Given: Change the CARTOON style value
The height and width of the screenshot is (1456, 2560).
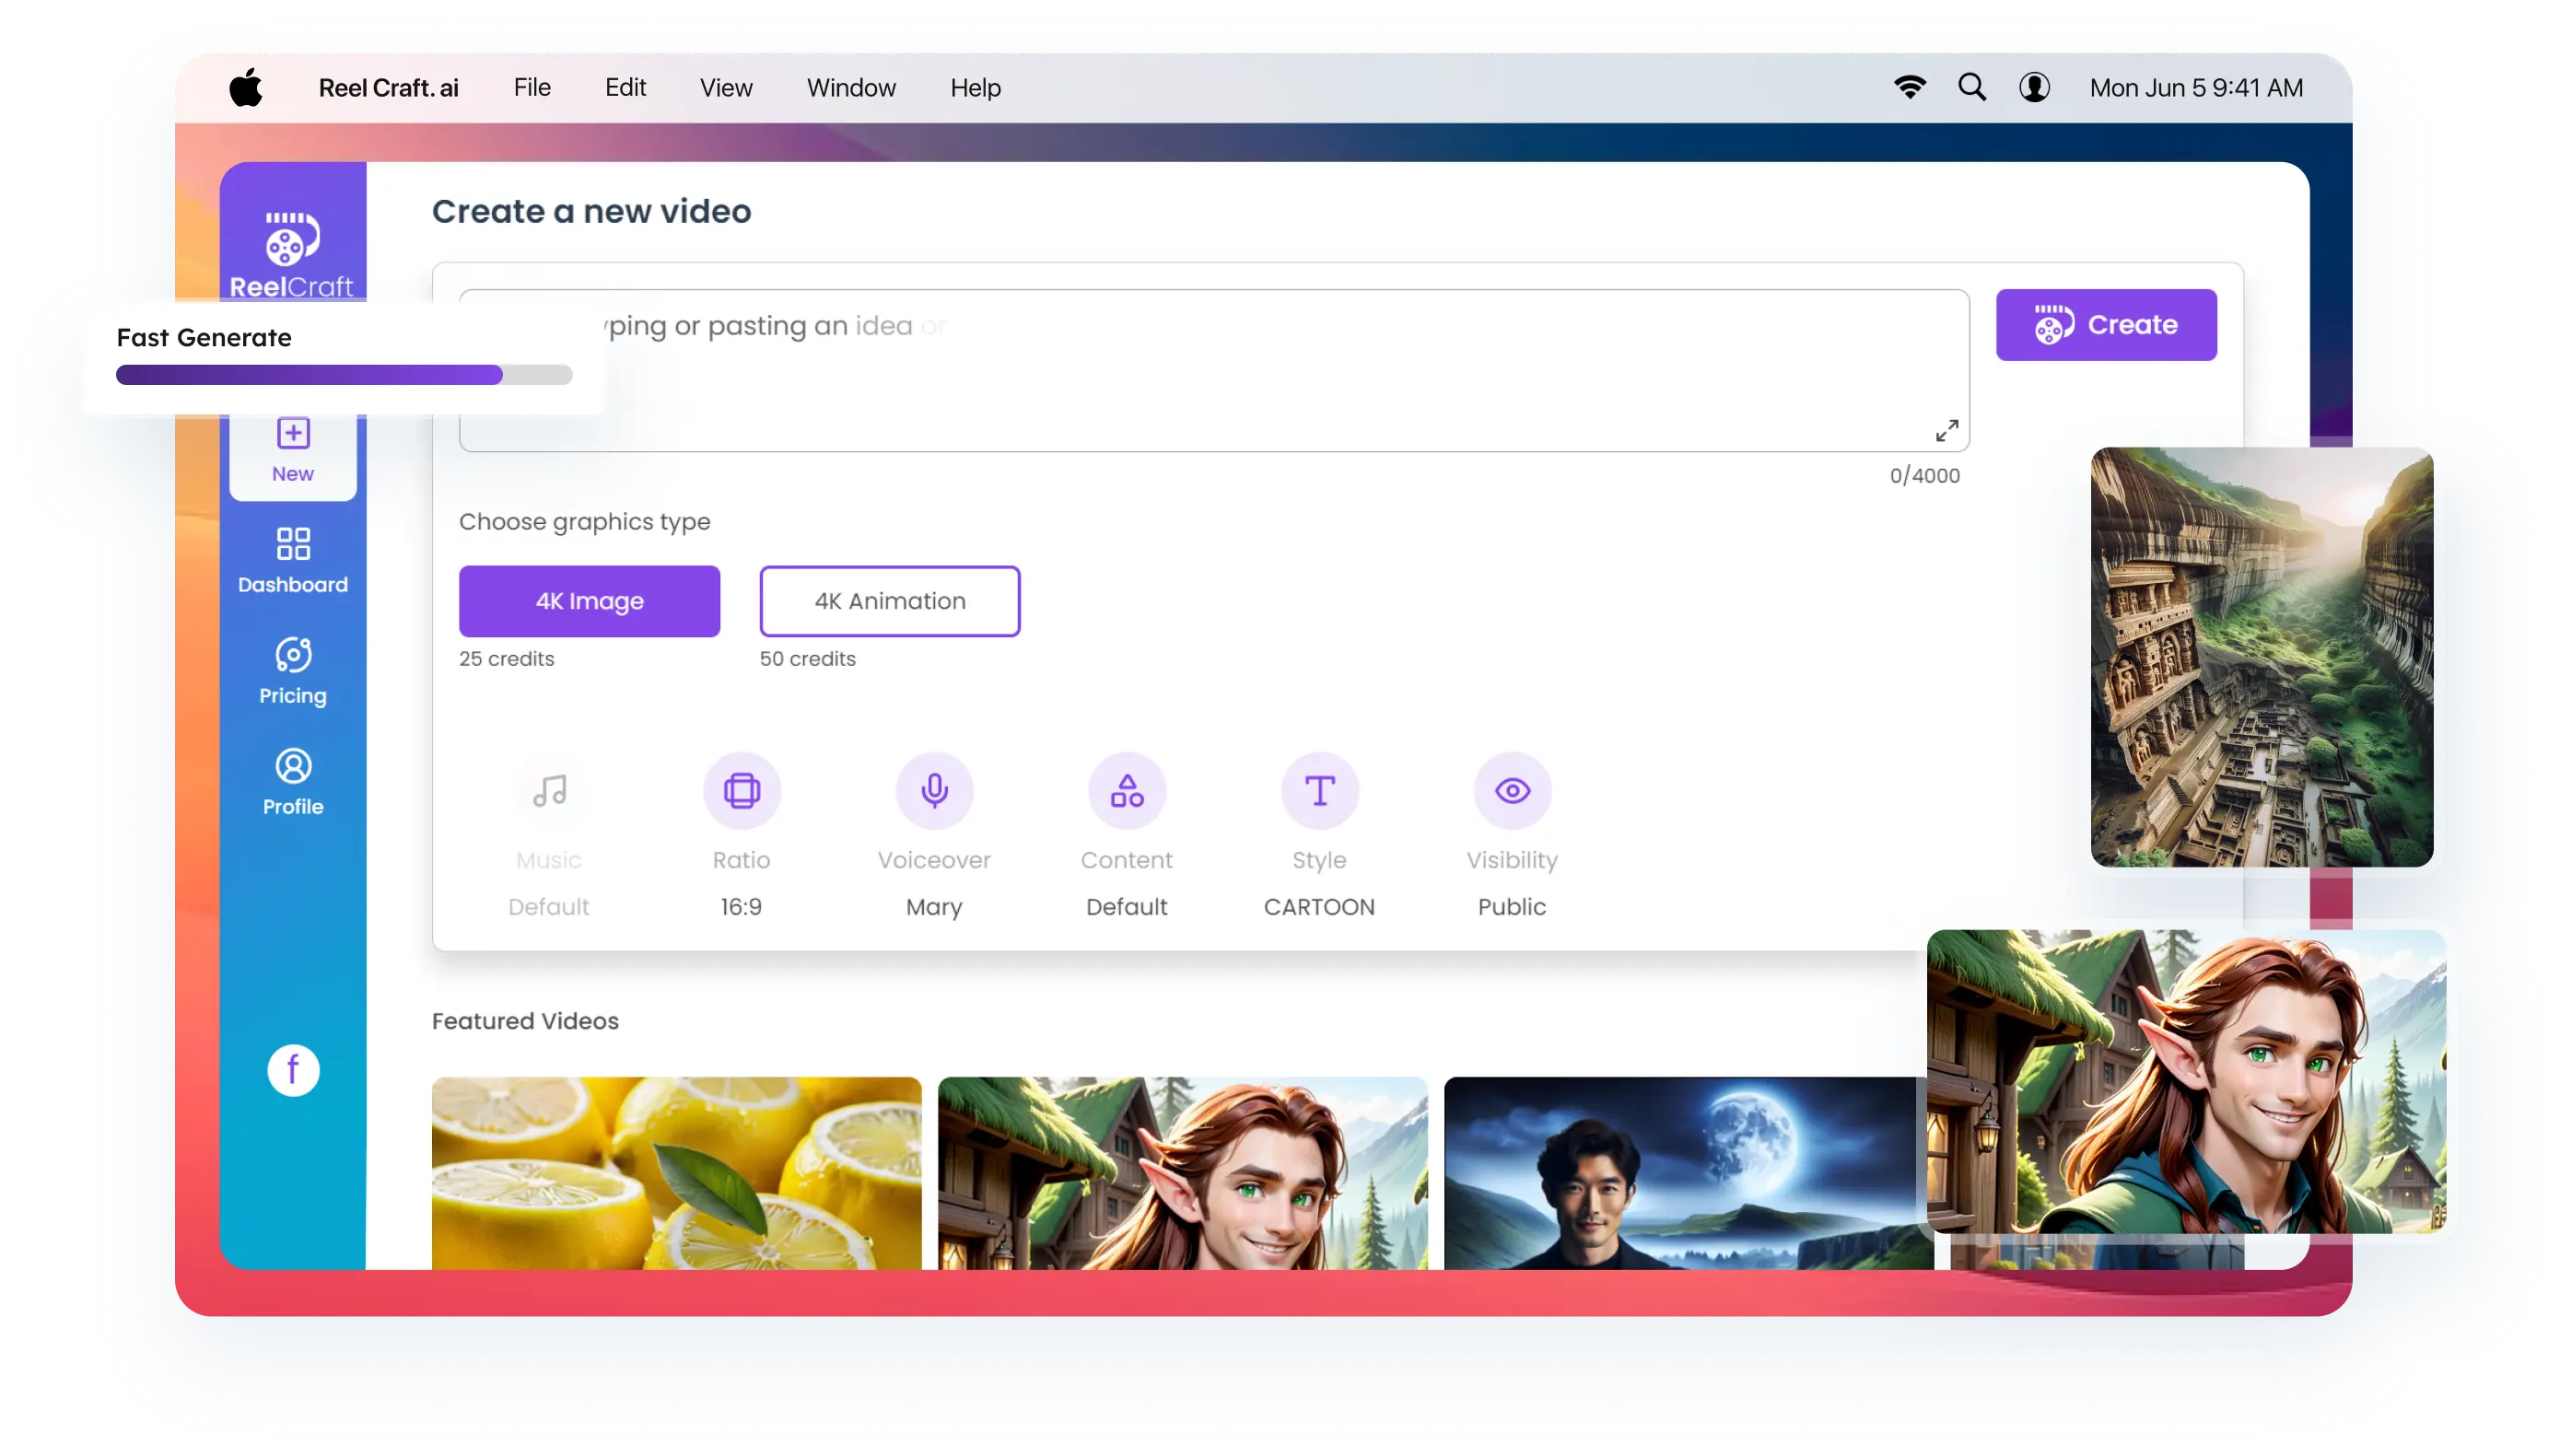Looking at the screenshot, I should pos(1320,906).
